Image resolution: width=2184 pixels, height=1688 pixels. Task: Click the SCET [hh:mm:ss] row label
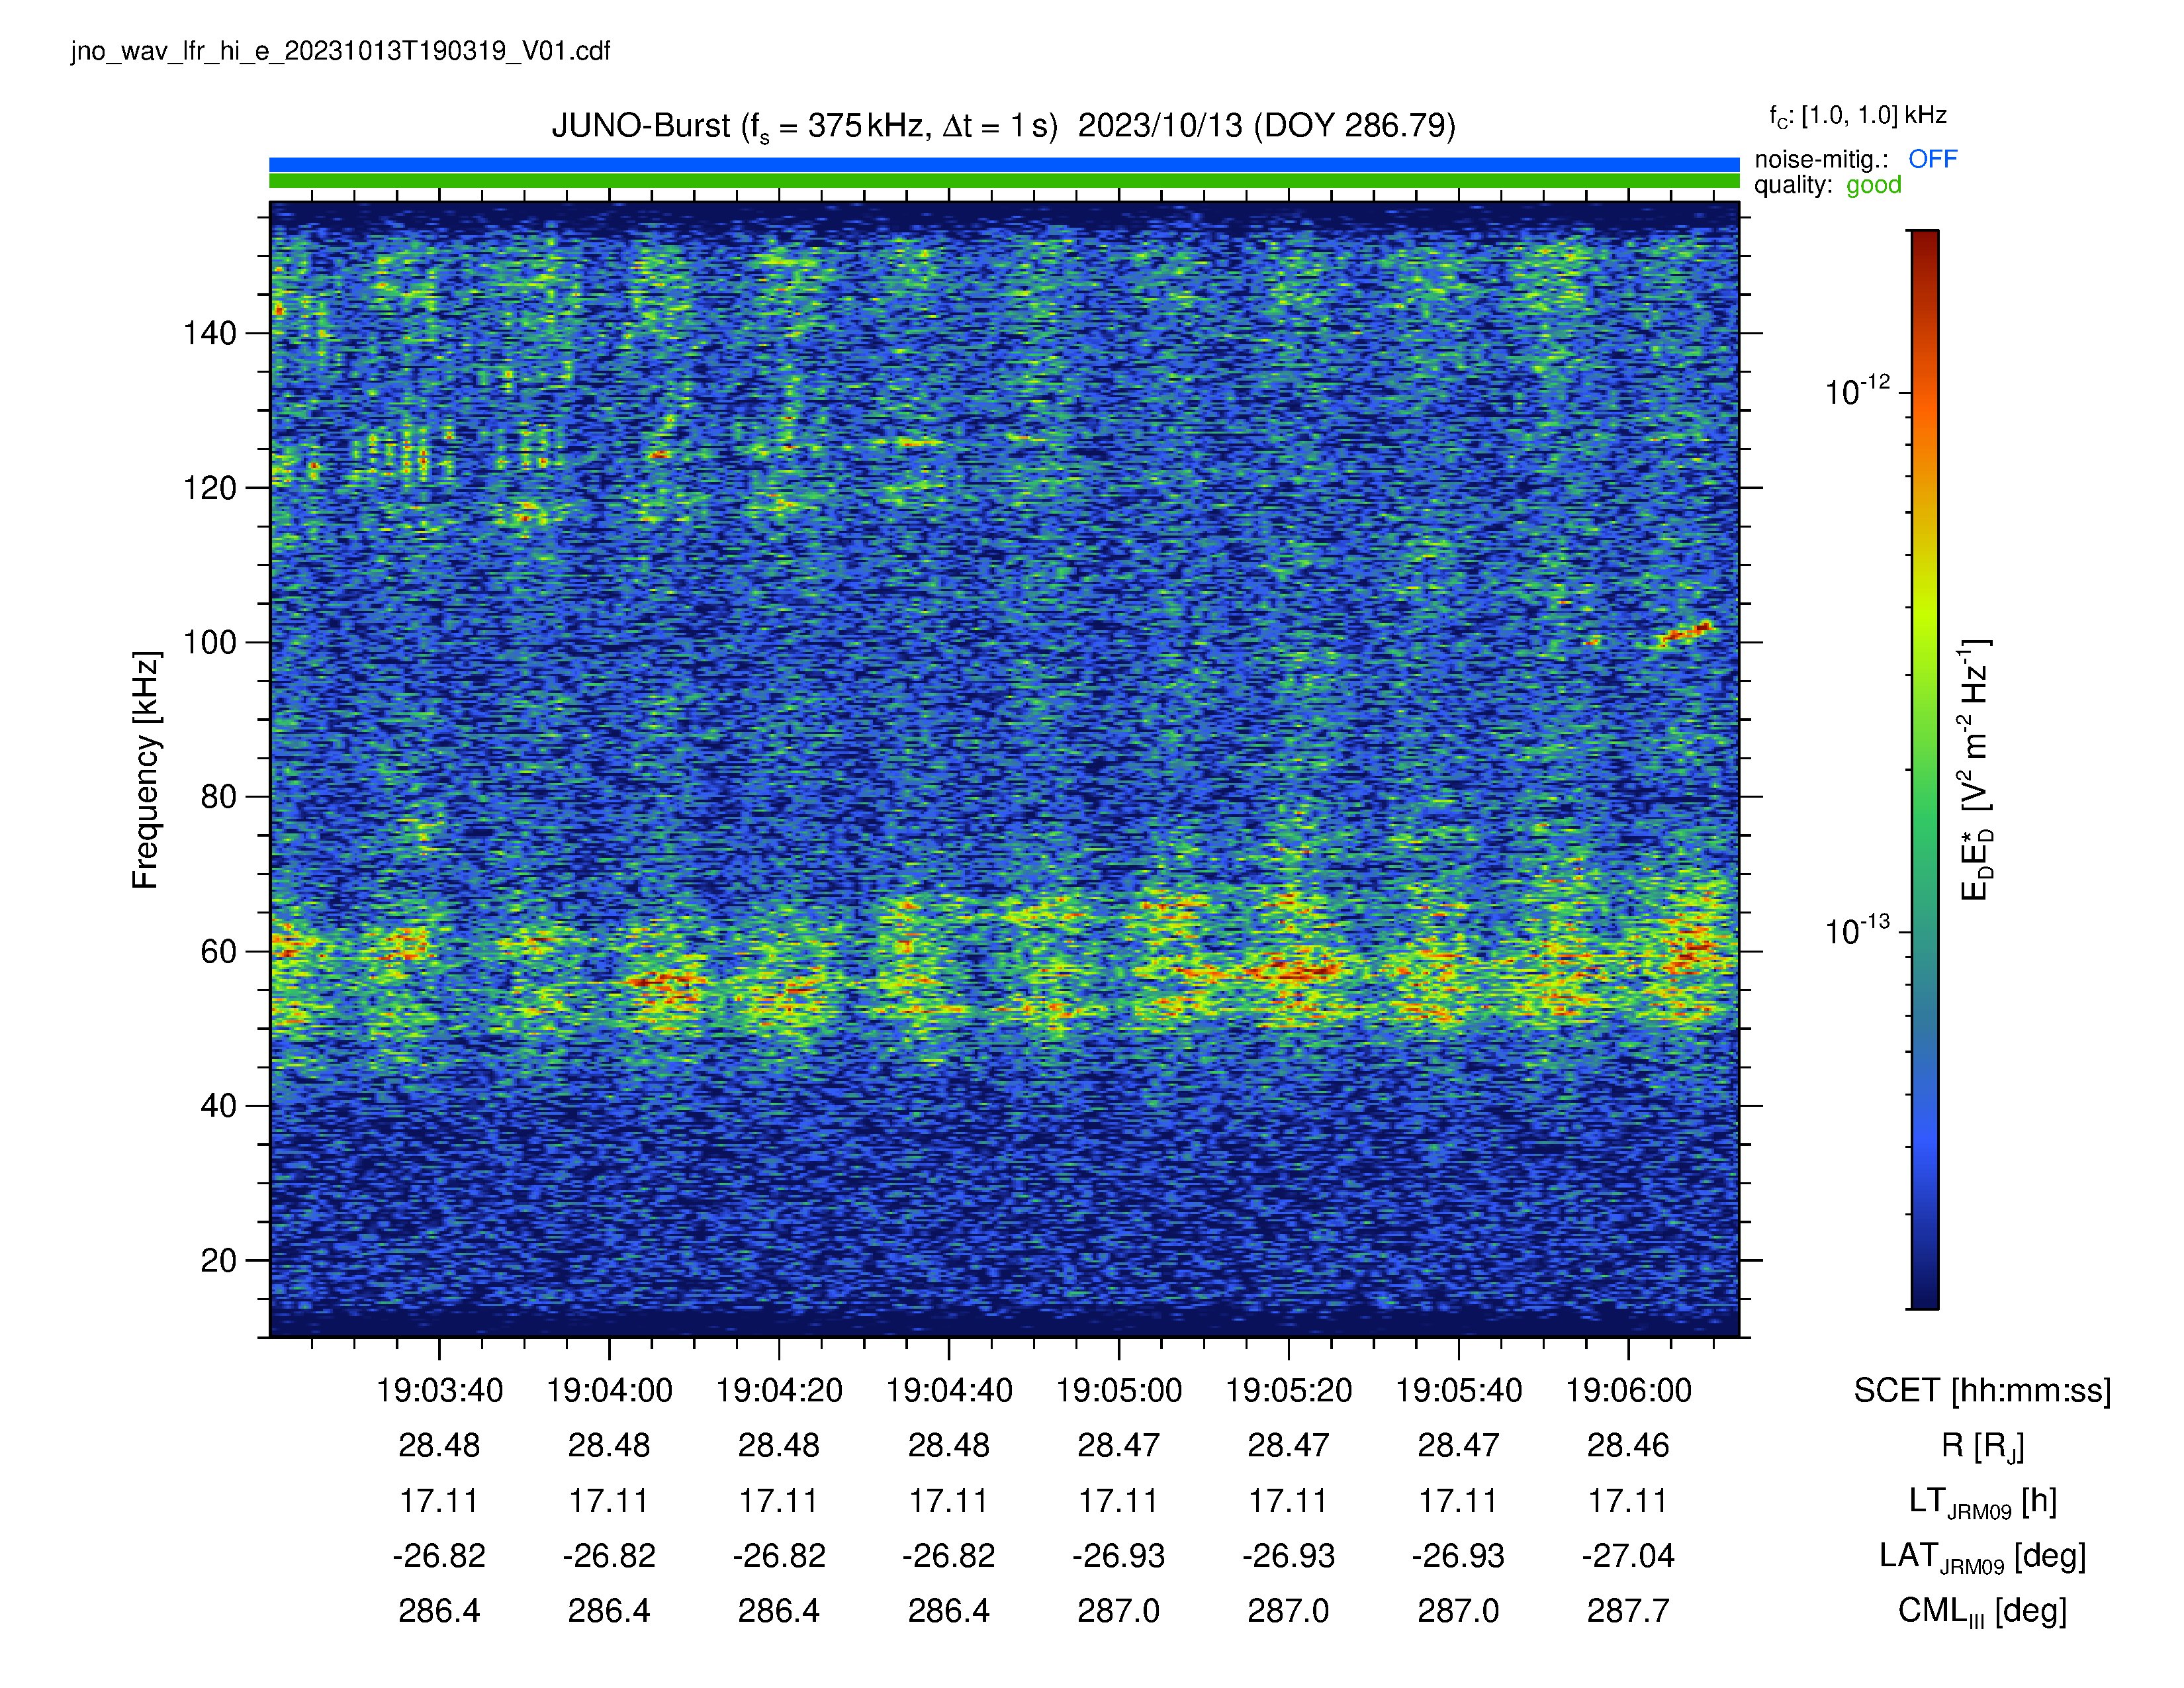(1982, 1391)
